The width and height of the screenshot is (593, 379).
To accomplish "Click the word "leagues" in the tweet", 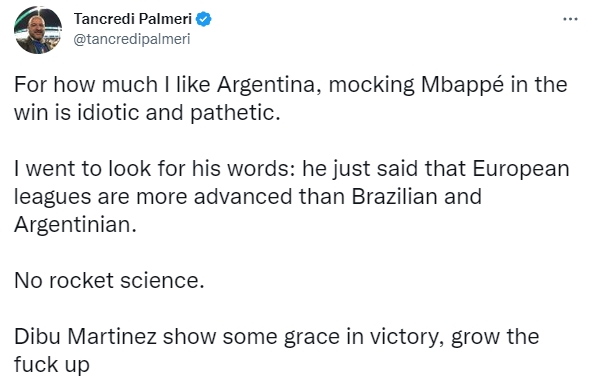I will 53,197.
